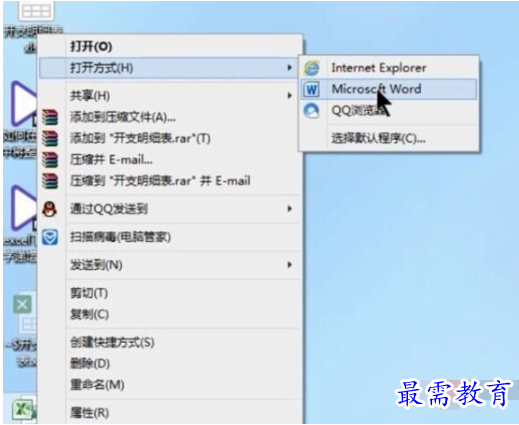This screenshot has height=425, width=519.
Task: Click WinRAR icon beside 压缩并 E-mail...
Action: [50, 160]
